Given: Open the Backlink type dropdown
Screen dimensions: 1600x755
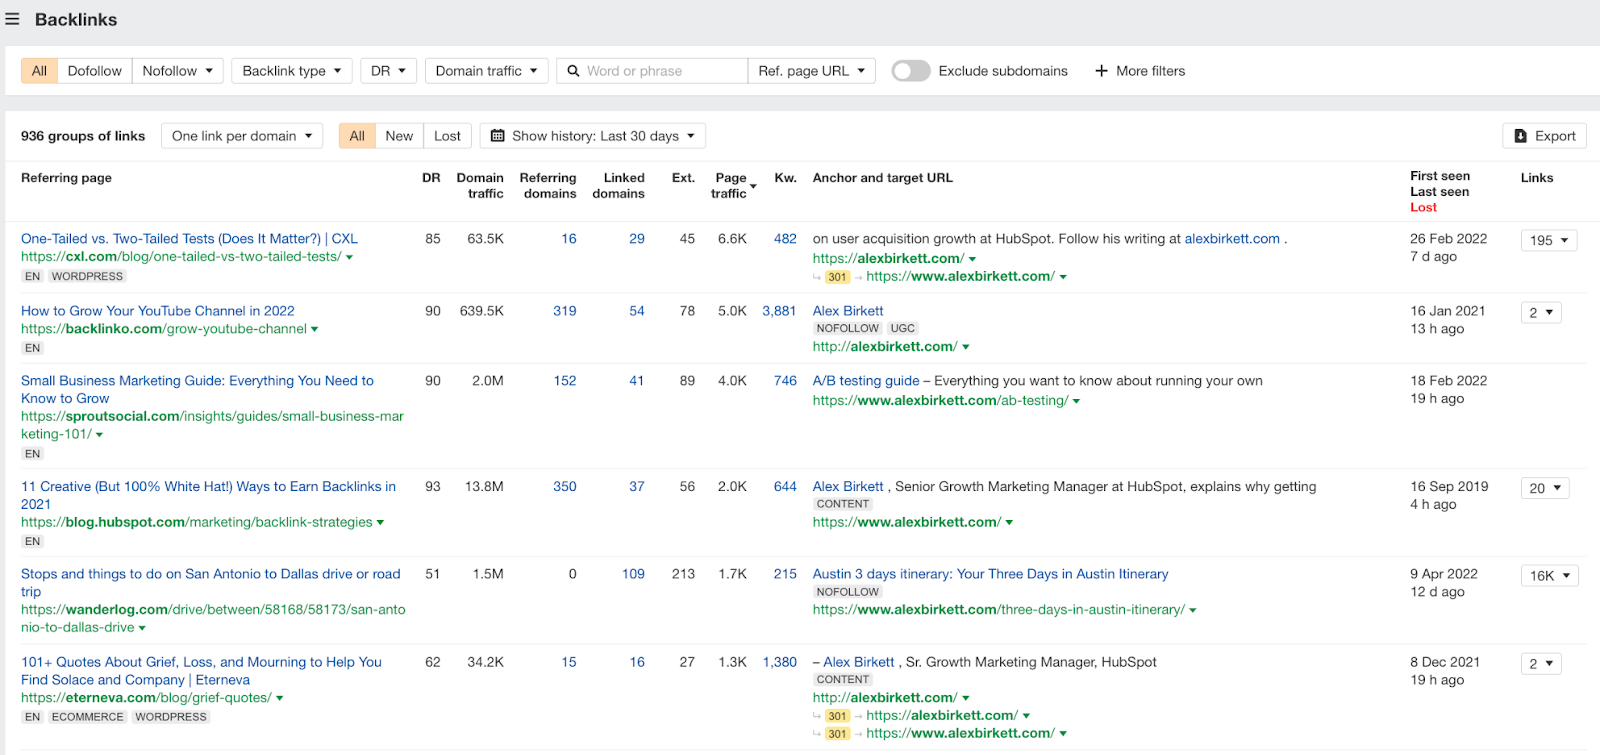Looking at the screenshot, I should tap(291, 71).
